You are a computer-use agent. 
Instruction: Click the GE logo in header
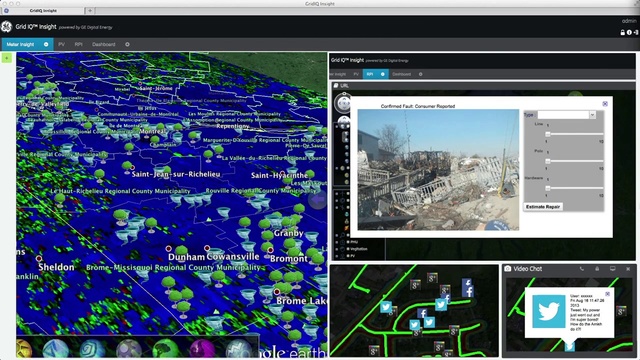[6, 27]
